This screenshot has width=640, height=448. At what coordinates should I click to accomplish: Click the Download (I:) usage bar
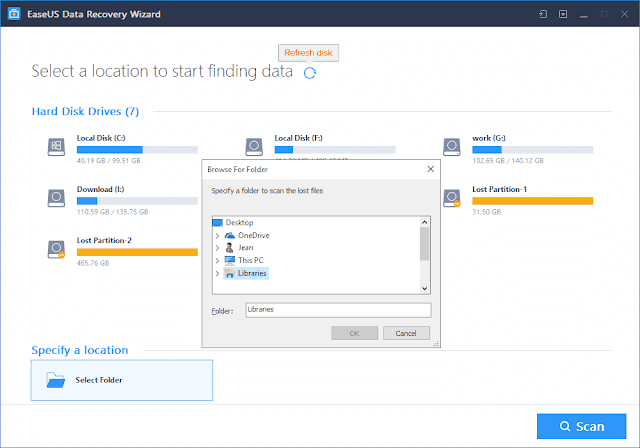(x=137, y=201)
